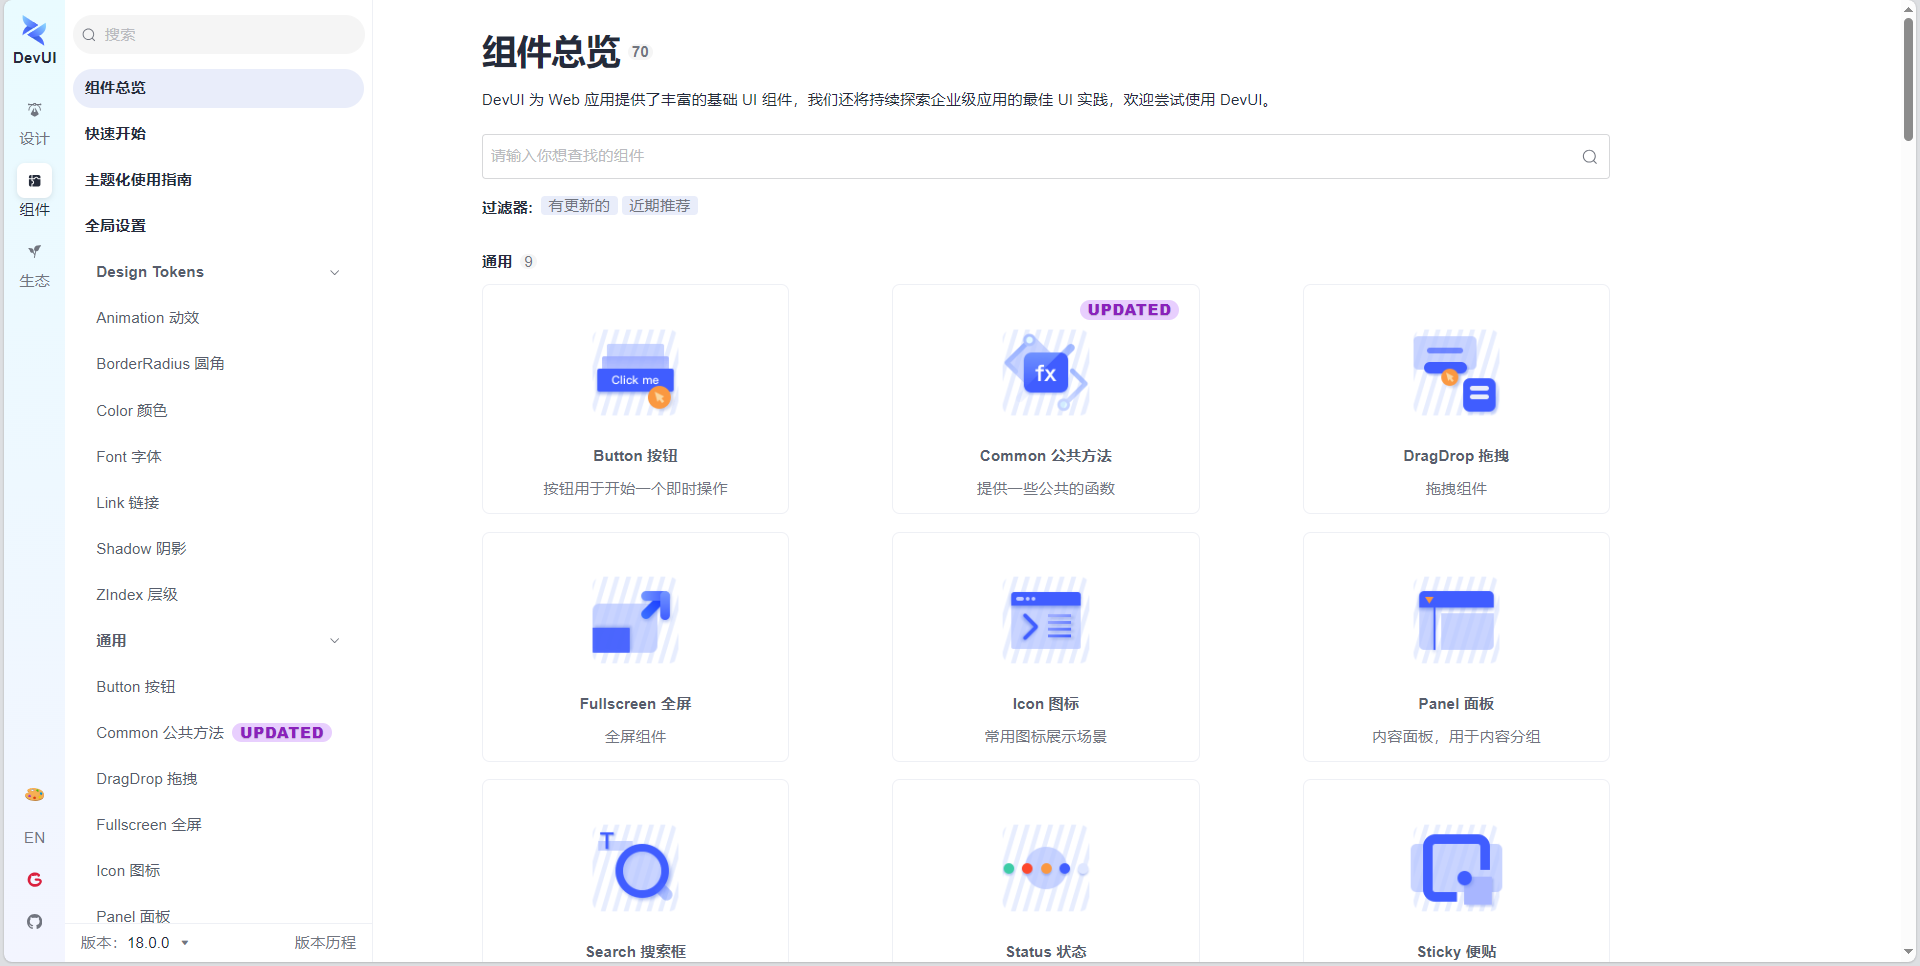Open the Fullscreen 全屏 card illustration
This screenshot has width=1920, height=966.
(635, 620)
